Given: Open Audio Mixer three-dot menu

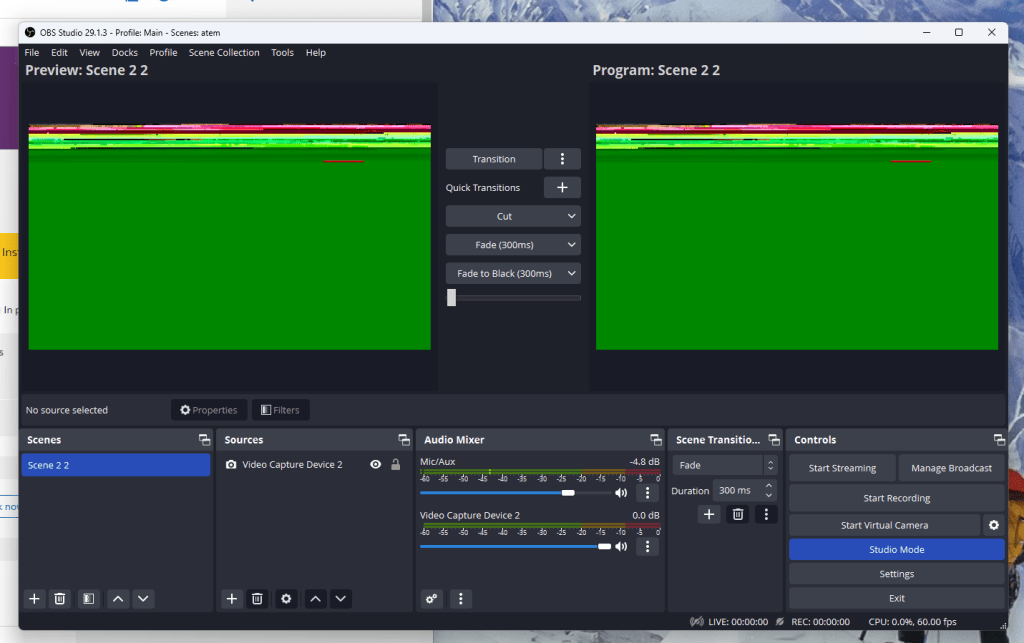Looking at the screenshot, I should (x=460, y=599).
